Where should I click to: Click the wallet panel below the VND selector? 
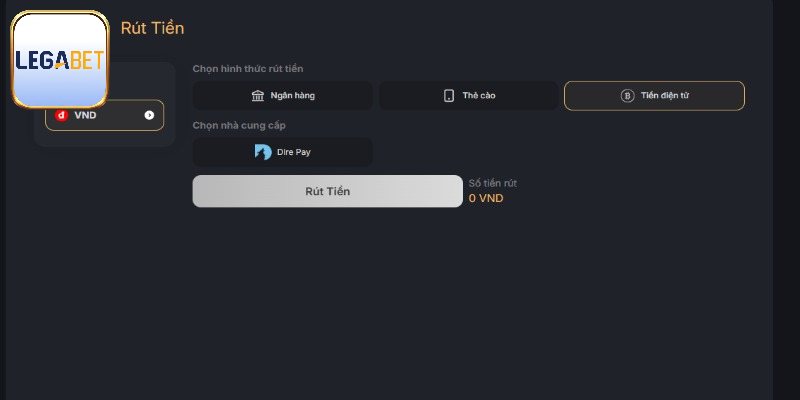point(104,139)
